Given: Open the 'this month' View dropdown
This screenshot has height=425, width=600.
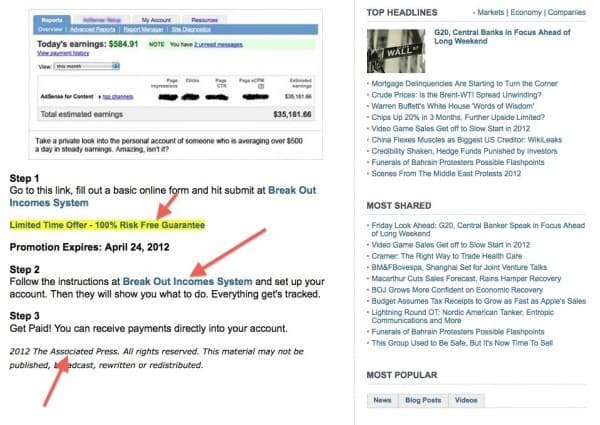Looking at the screenshot, I should tap(87, 67).
